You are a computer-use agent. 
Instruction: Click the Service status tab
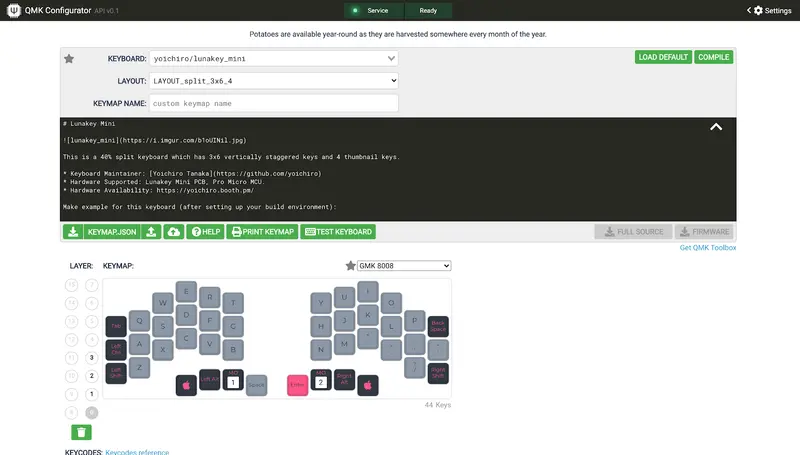point(373,10)
